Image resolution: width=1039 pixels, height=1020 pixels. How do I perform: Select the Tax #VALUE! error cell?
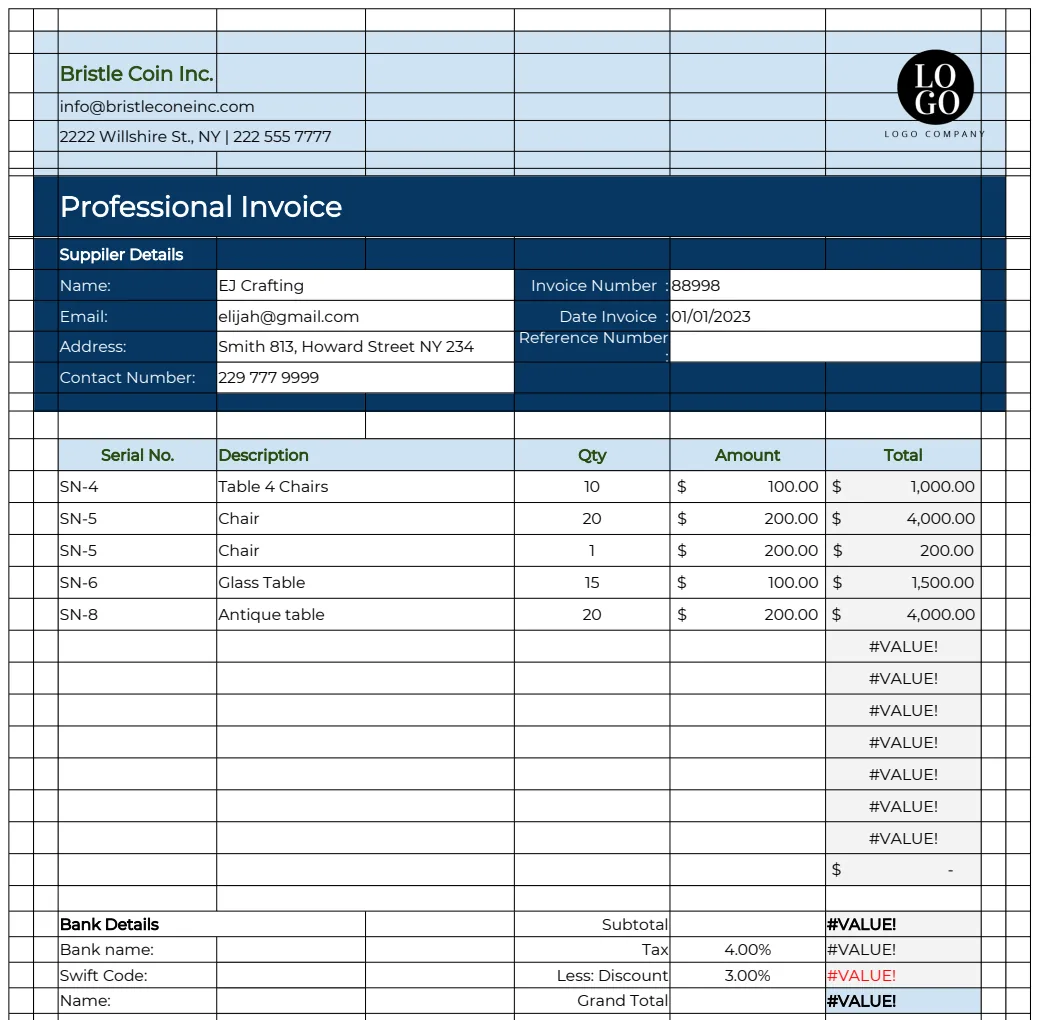point(903,950)
